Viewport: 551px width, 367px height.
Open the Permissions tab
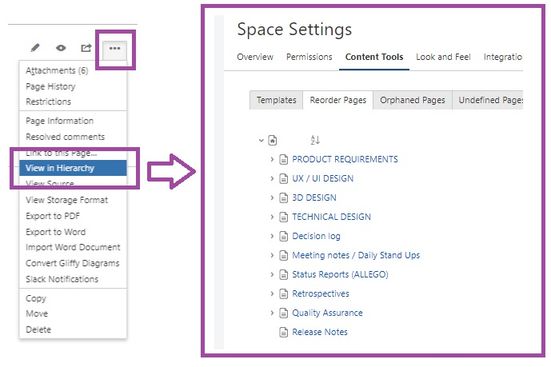coord(309,57)
